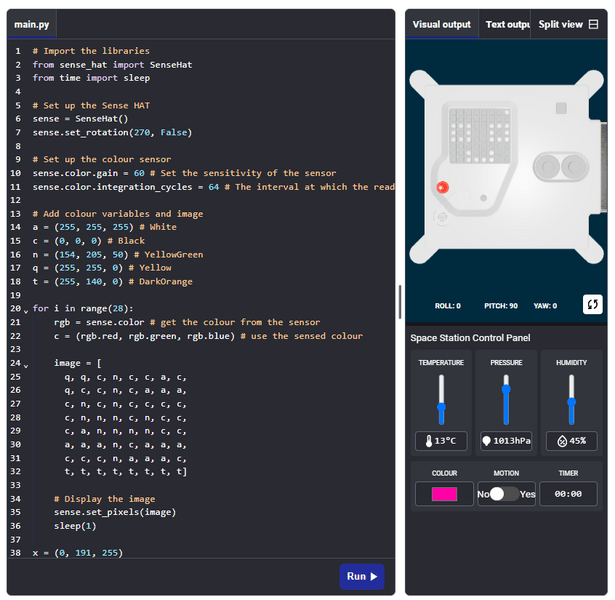Screen dimensions: 615x600
Task: Click the reset orientation icon button
Action: click(x=592, y=304)
